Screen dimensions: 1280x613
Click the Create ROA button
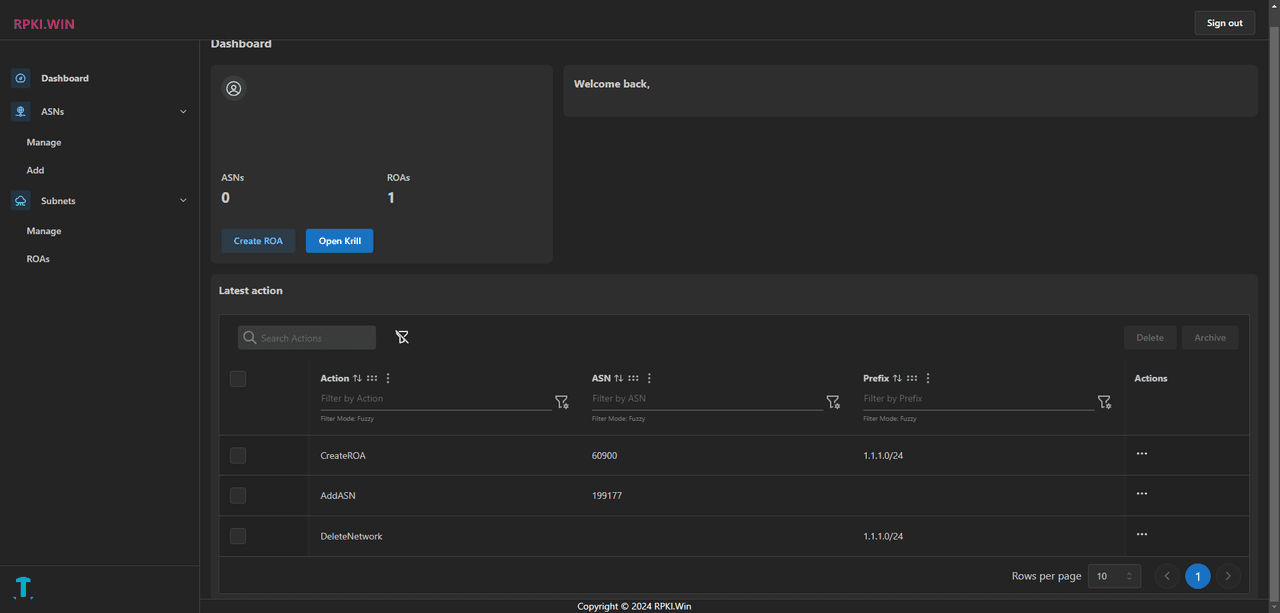258,241
